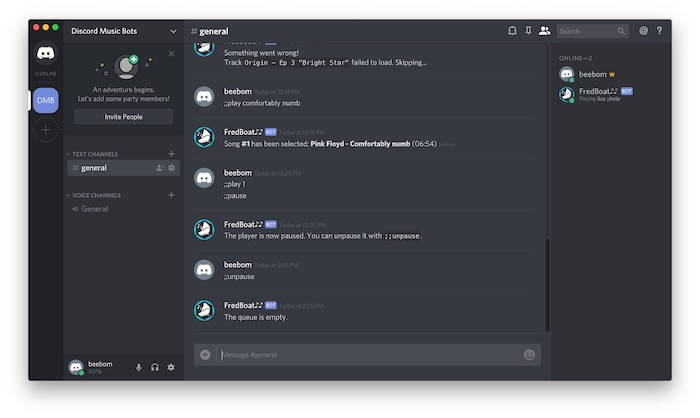Select the #general text channel
The image size is (700, 418).
click(x=95, y=168)
